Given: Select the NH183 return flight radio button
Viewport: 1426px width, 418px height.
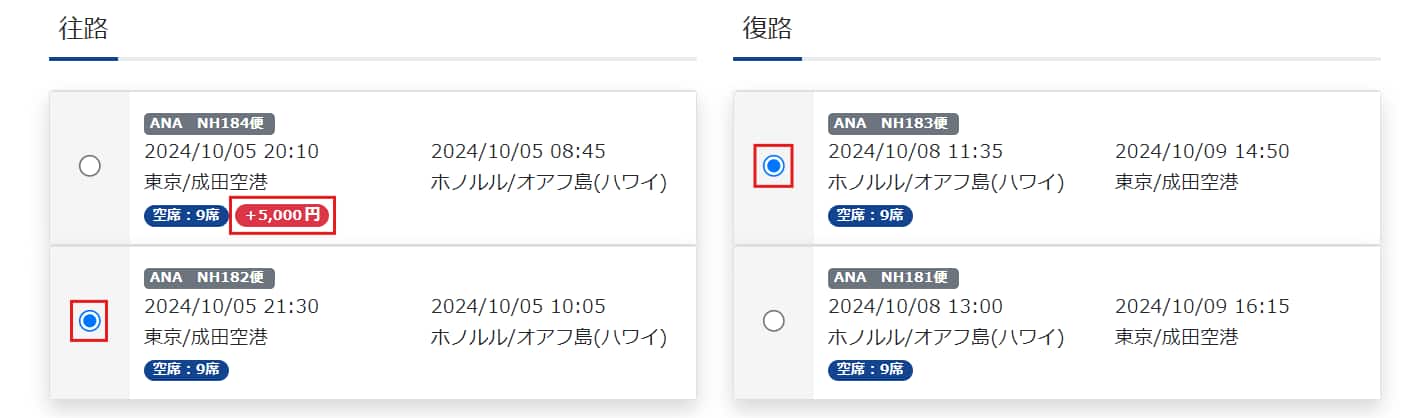Looking at the screenshot, I should tap(773, 166).
